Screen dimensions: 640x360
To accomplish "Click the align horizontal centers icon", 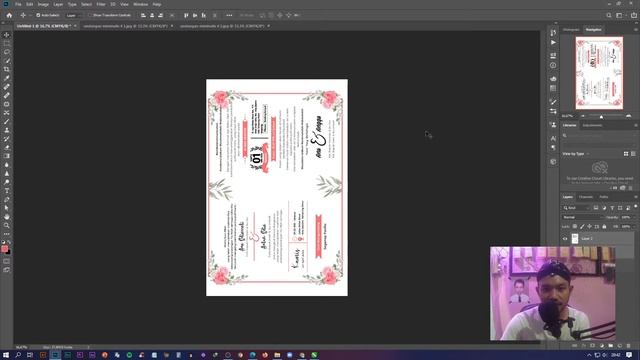I will (x=152, y=15).
